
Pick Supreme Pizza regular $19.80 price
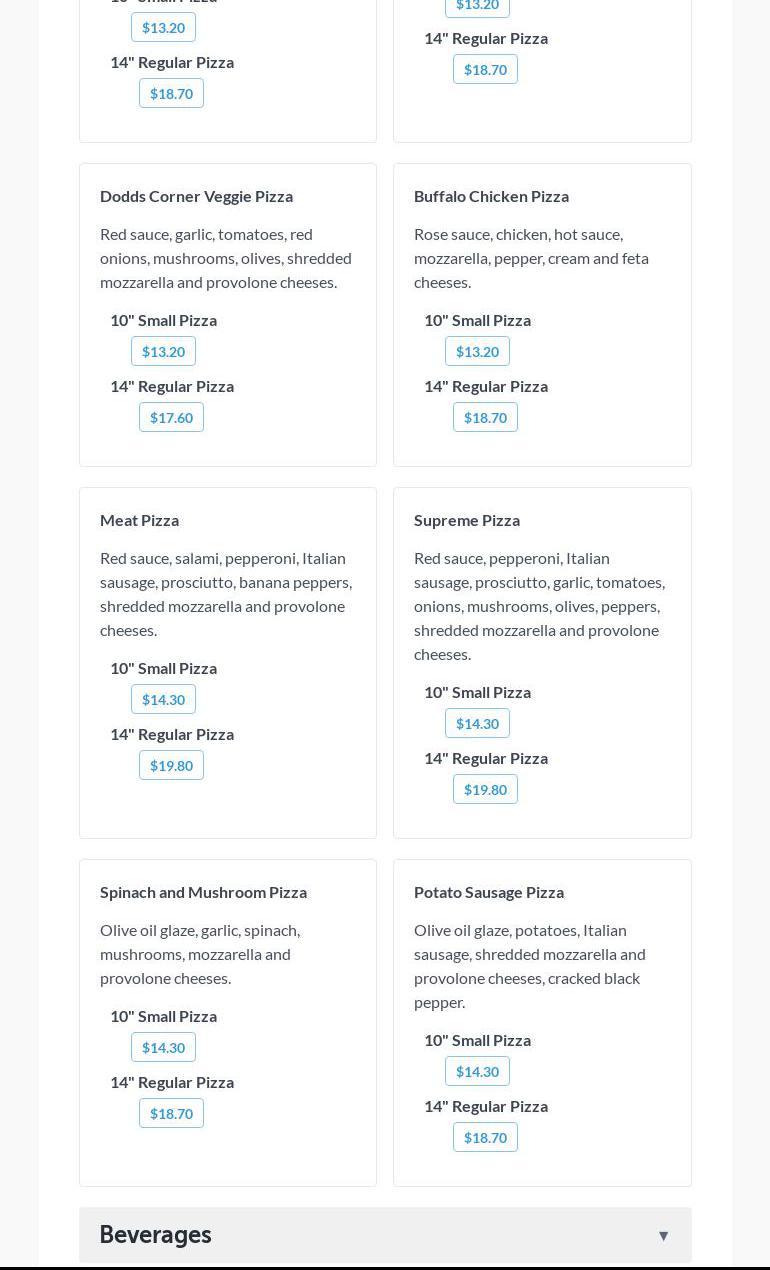[485, 789]
